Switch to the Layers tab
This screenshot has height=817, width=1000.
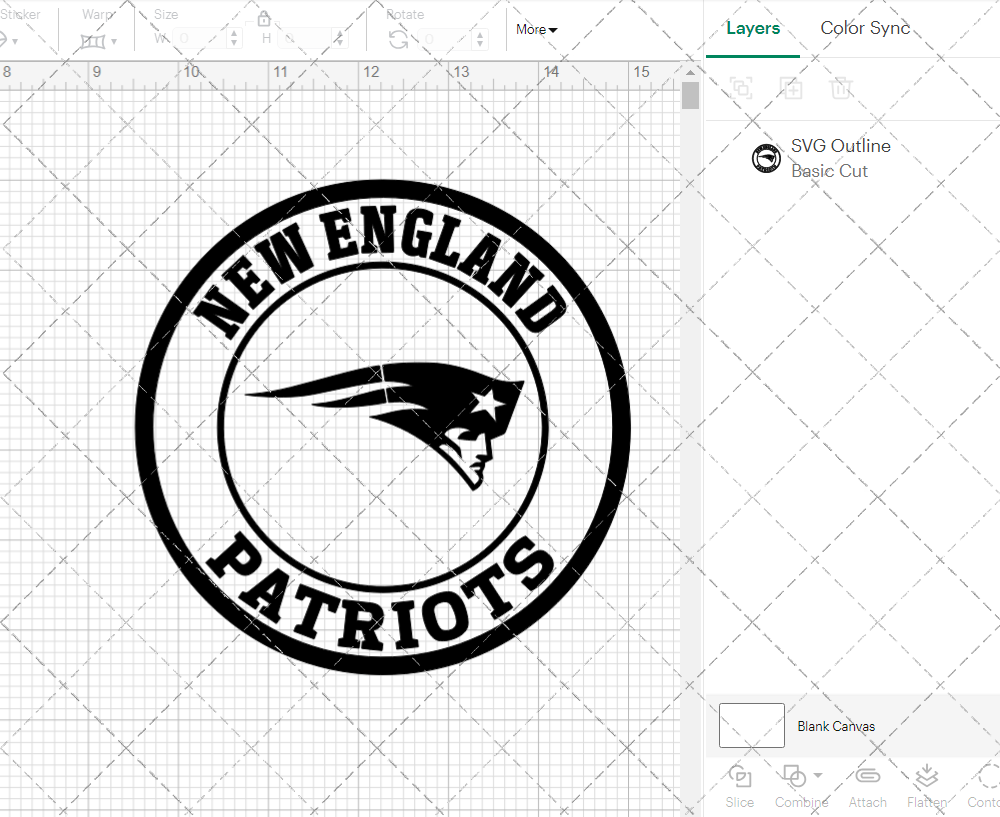tap(753, 28)
